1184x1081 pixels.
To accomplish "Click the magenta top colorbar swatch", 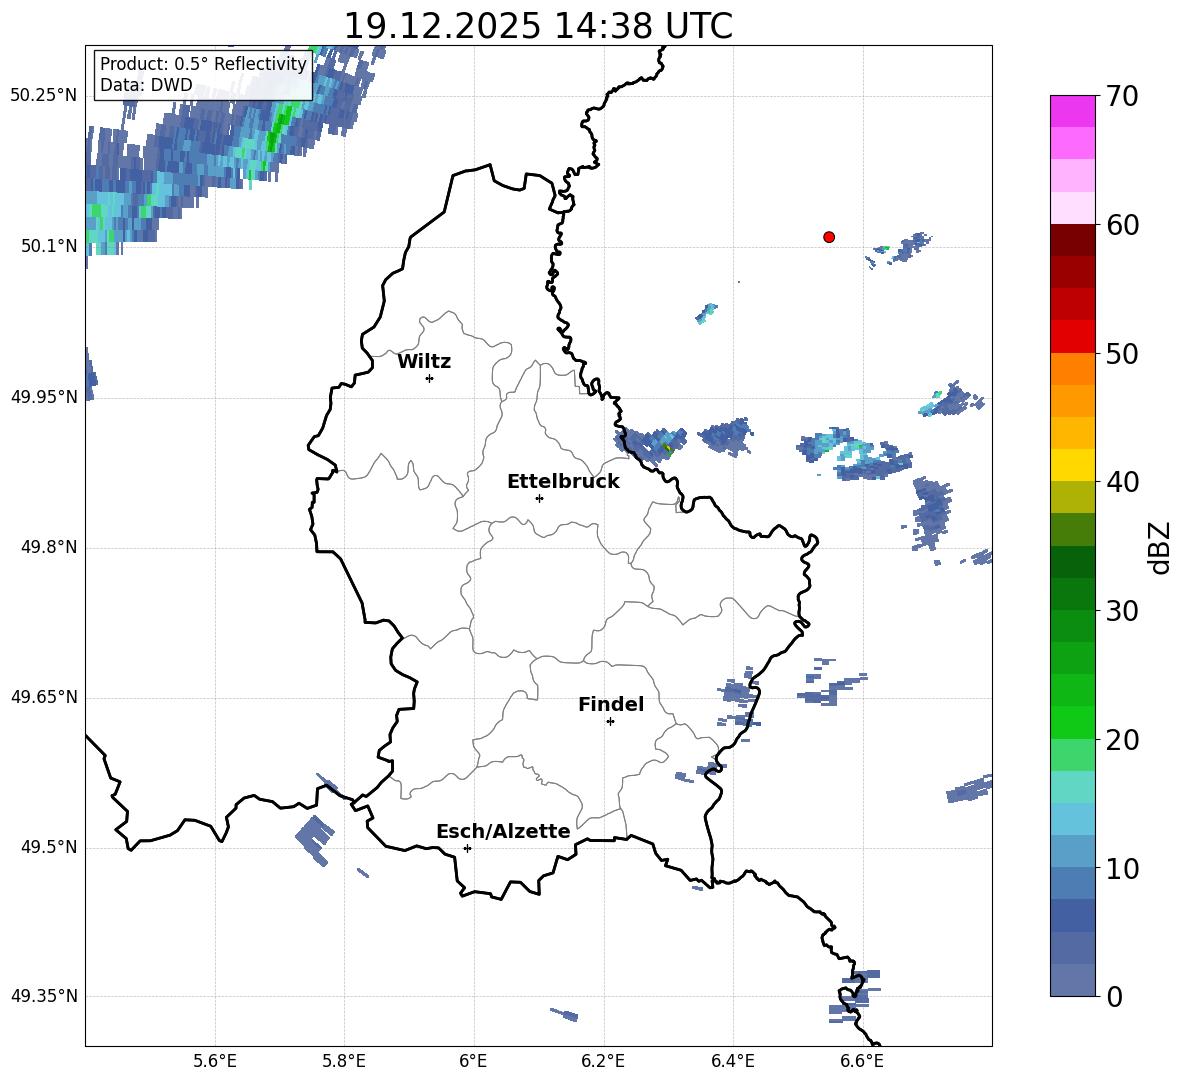I will pos(1072,111).
